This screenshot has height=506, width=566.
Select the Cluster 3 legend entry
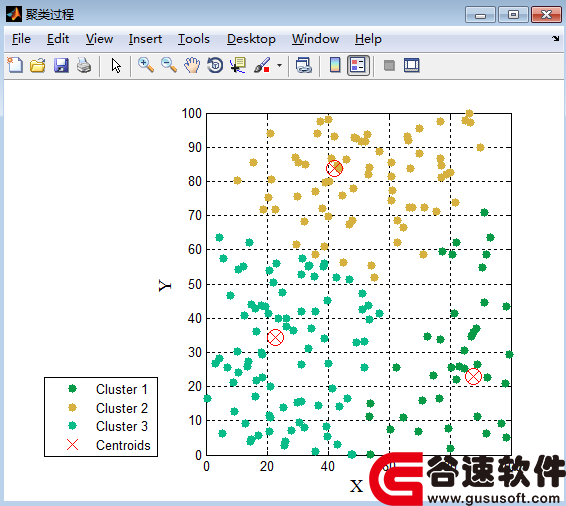pyautogui.click(x=122, y=426)
